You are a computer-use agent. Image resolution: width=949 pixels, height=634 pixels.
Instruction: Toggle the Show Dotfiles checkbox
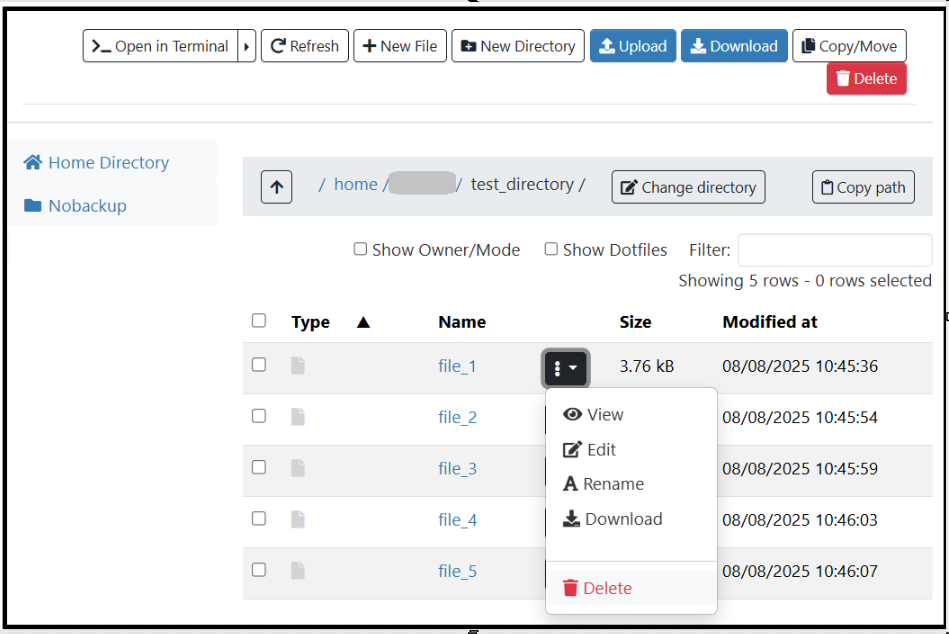(x=551, y=249)
